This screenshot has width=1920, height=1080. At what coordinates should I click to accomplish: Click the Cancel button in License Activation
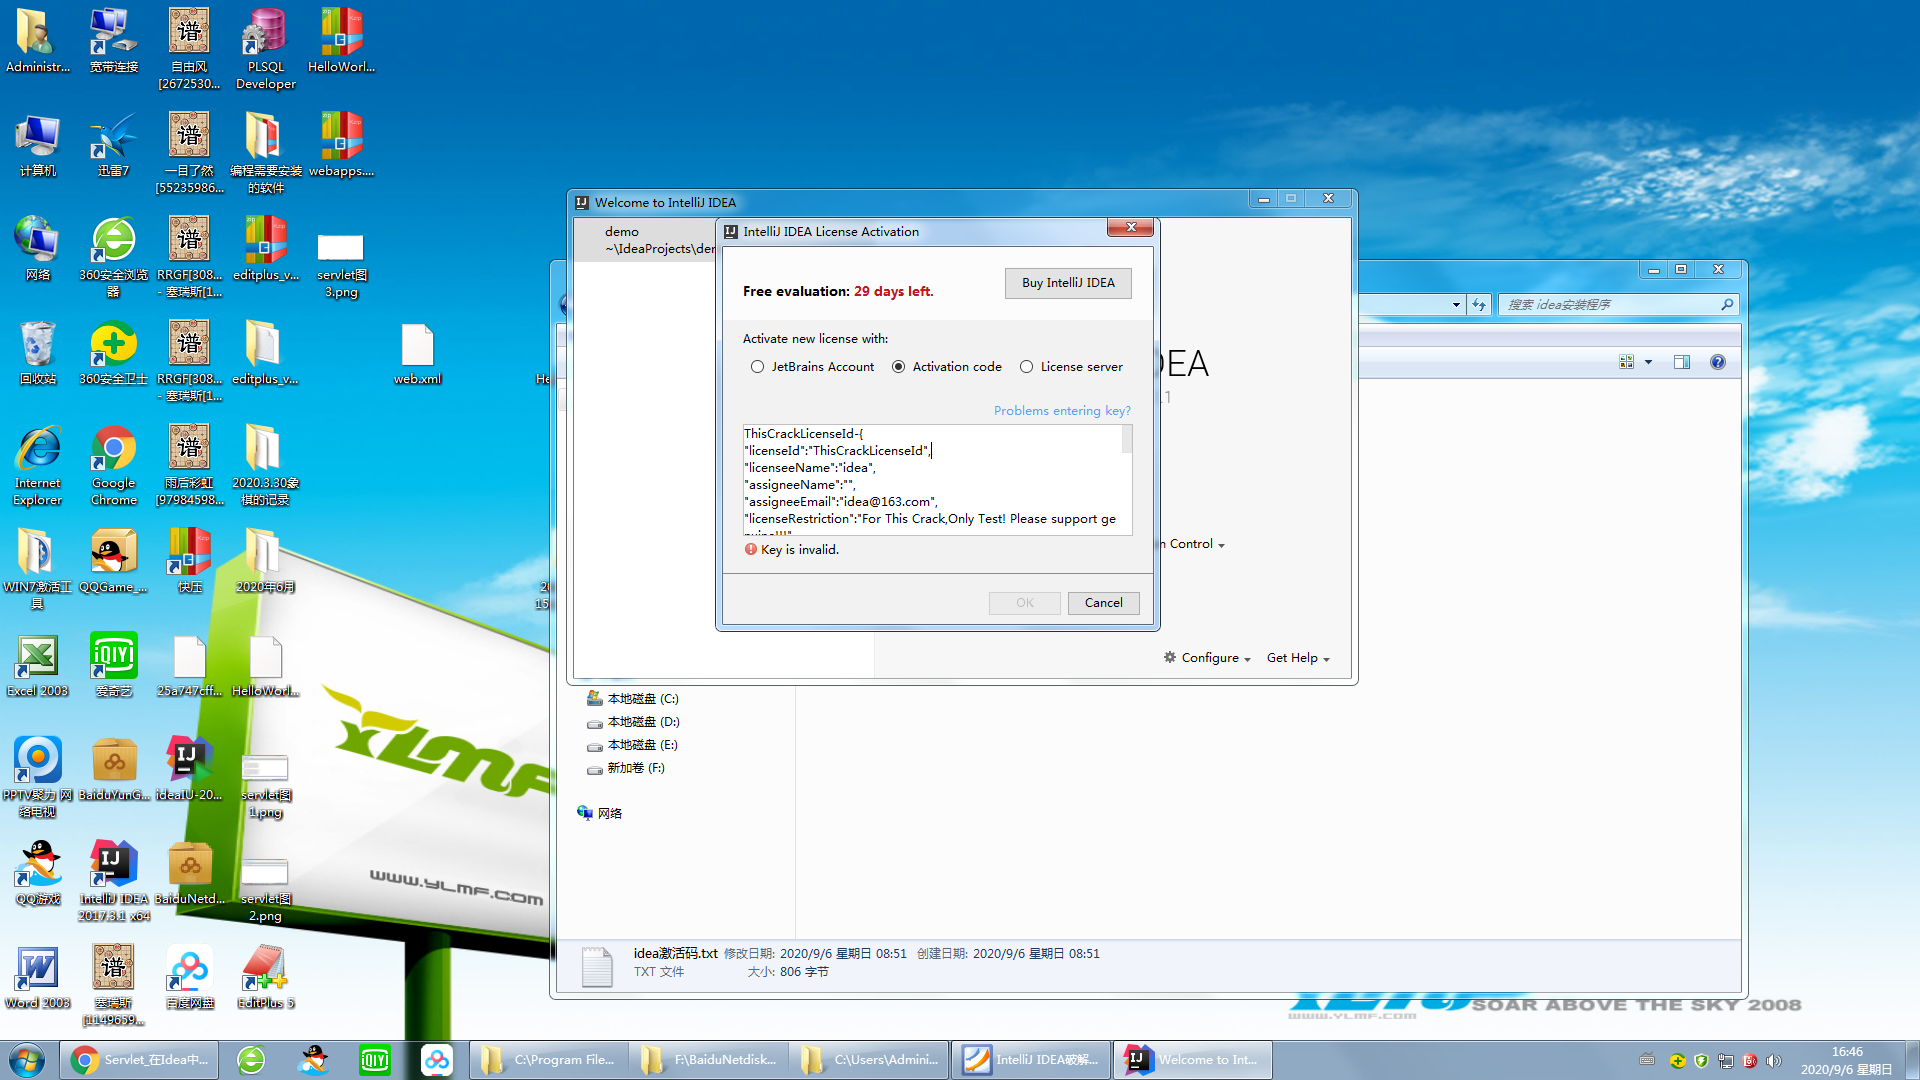1103,603
